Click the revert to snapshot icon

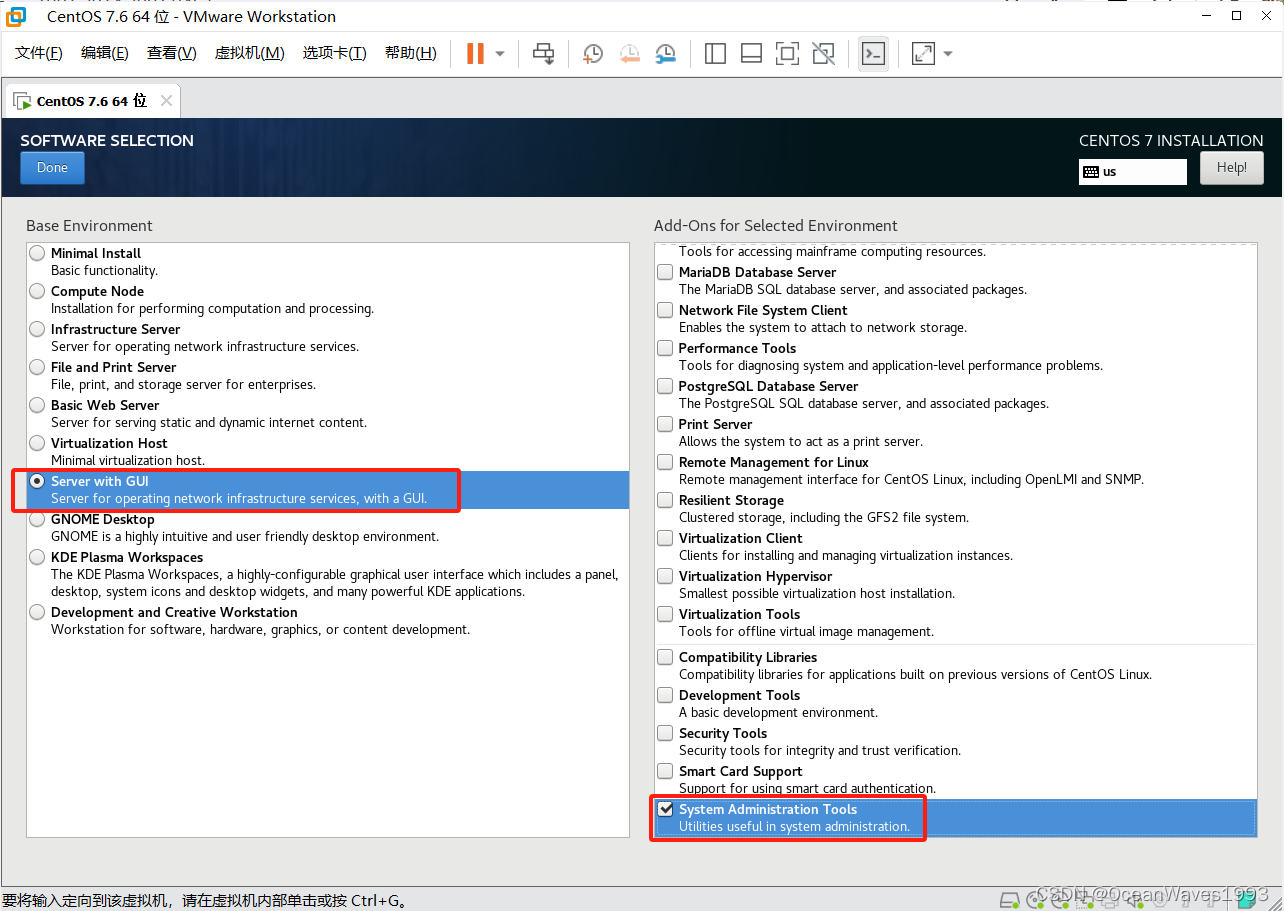[x=629, y=53]
